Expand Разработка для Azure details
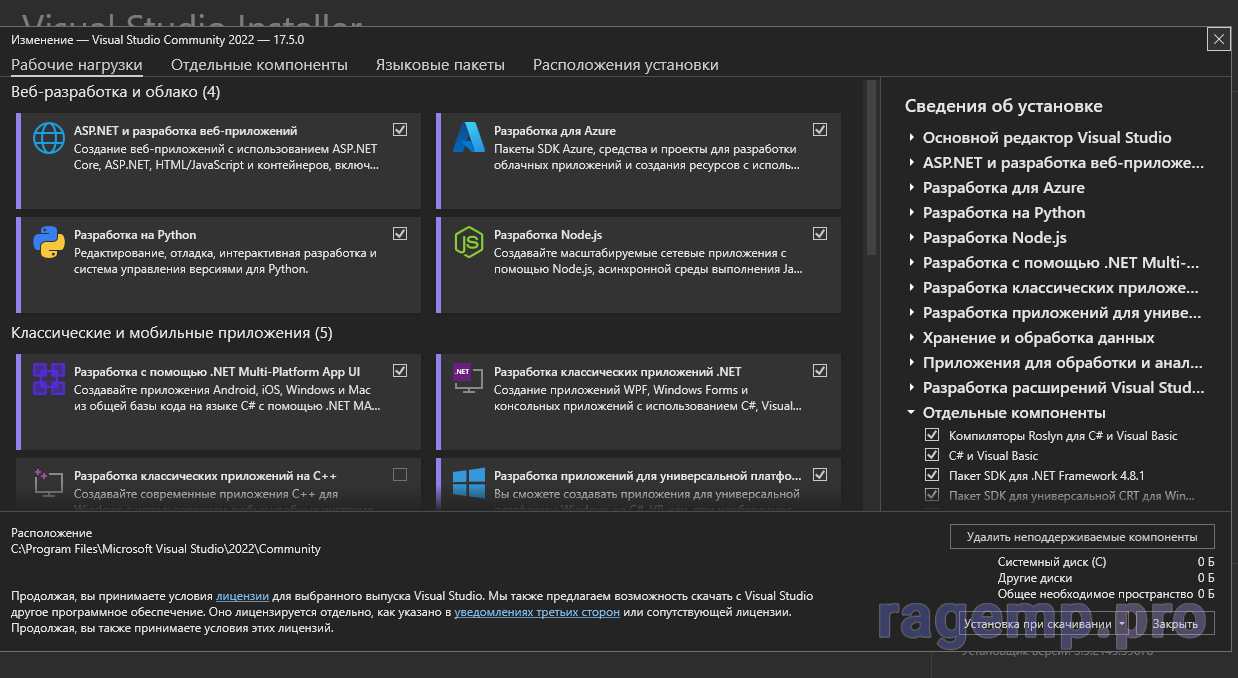 [x=911, y=187]
